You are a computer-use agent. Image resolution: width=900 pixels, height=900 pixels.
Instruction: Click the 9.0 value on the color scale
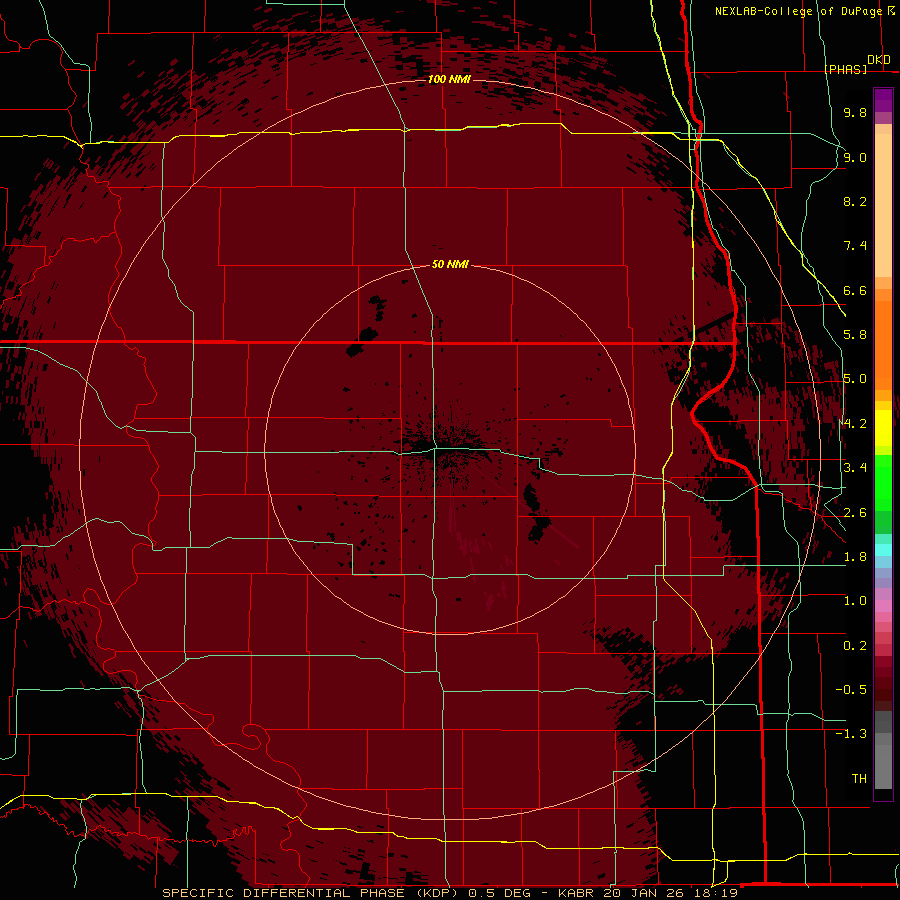pyautogui.click(x=855, y=157)
